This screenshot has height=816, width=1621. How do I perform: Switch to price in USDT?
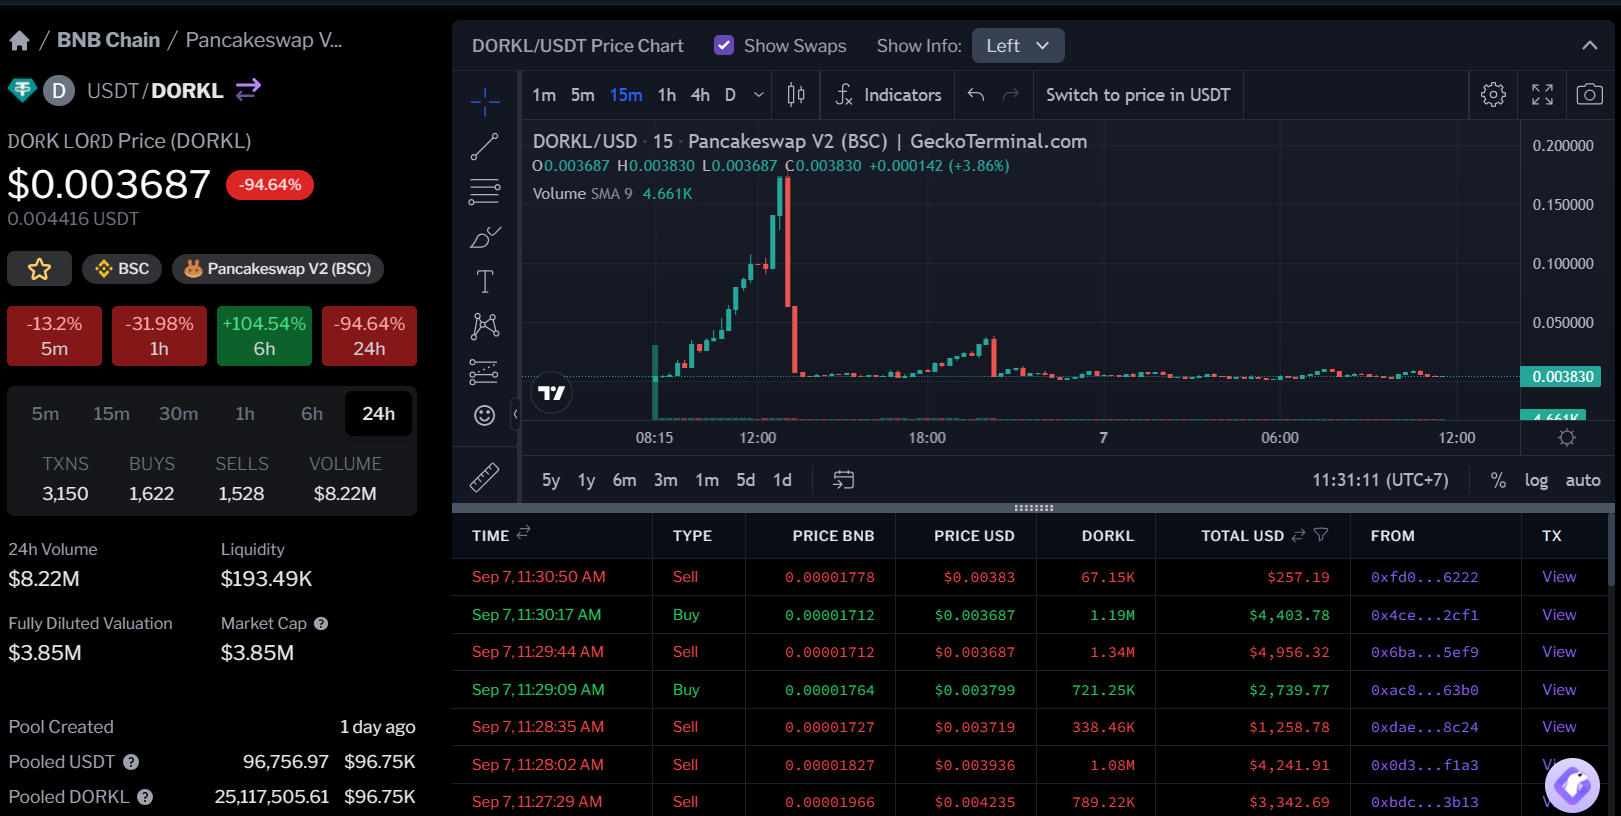click(1138, 95)
